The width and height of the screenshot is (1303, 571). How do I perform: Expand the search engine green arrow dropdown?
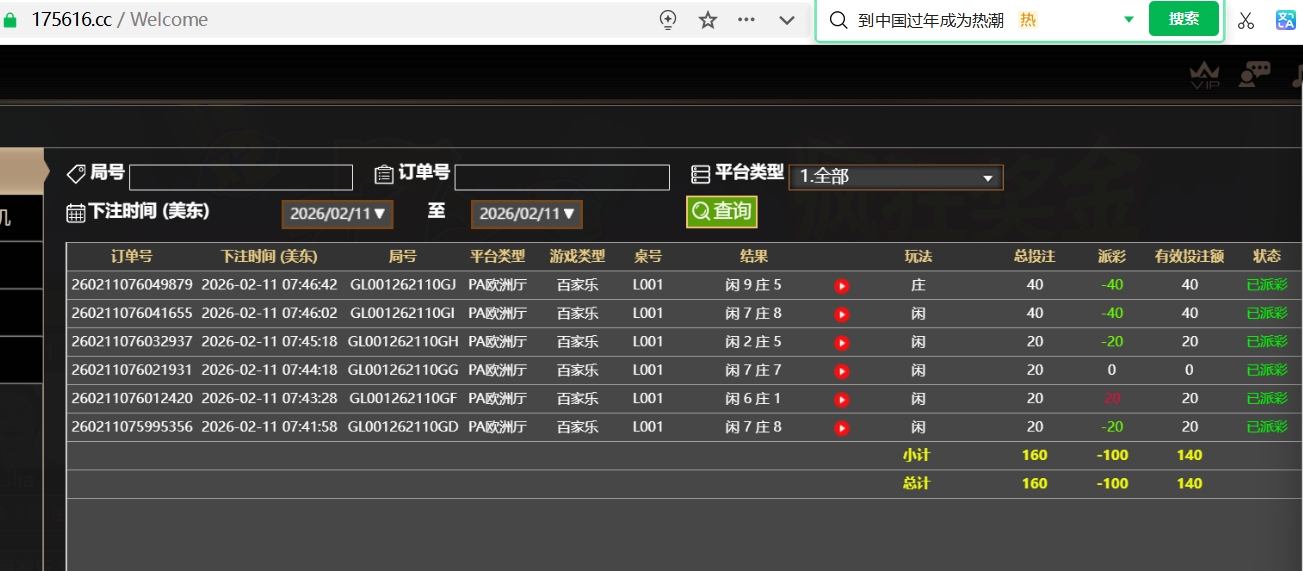pos(1129,20)
